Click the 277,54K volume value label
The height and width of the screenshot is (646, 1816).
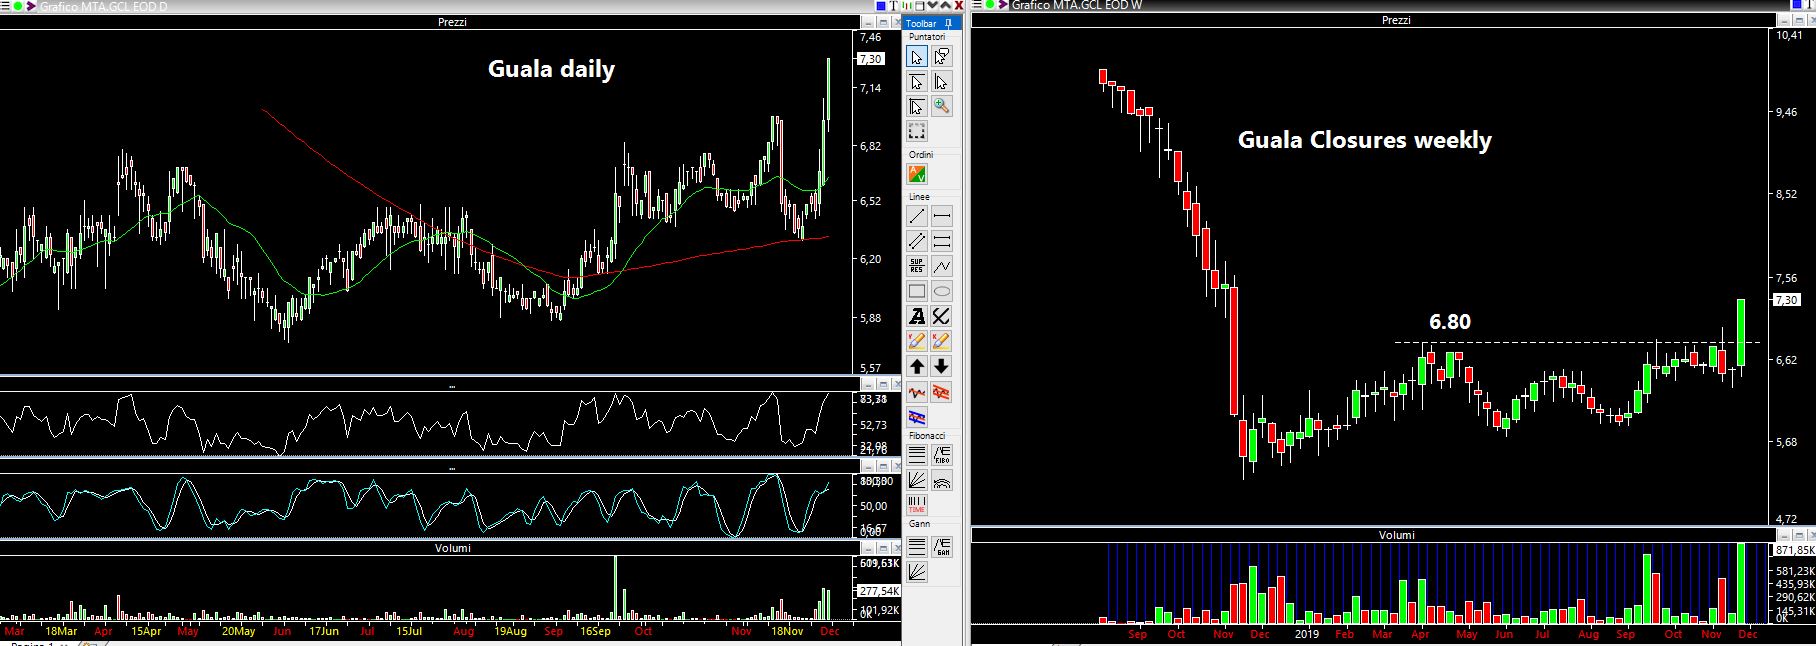(880, 592)
